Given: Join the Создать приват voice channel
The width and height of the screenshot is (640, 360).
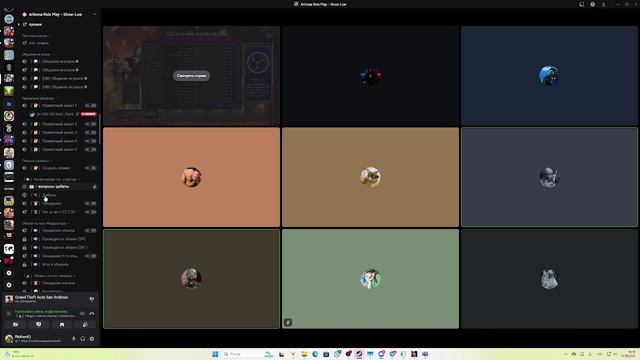Looking at the screenshot, I should pyautogui.click(x=59, y=168).
